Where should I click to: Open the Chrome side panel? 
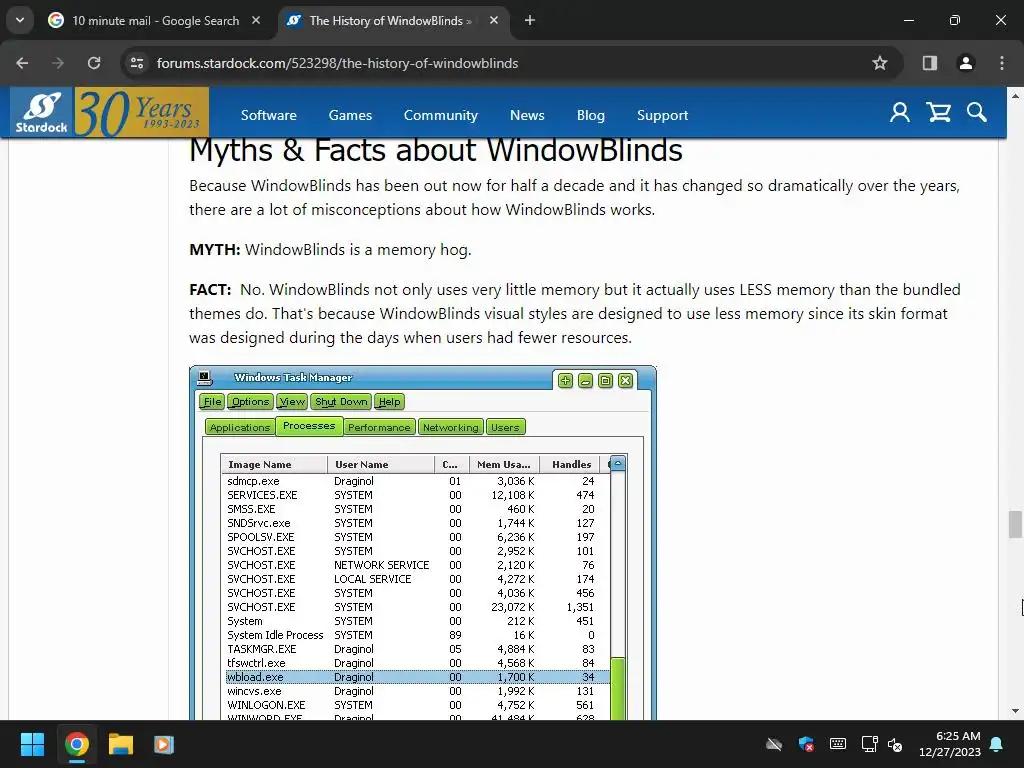tap(929, 63)
